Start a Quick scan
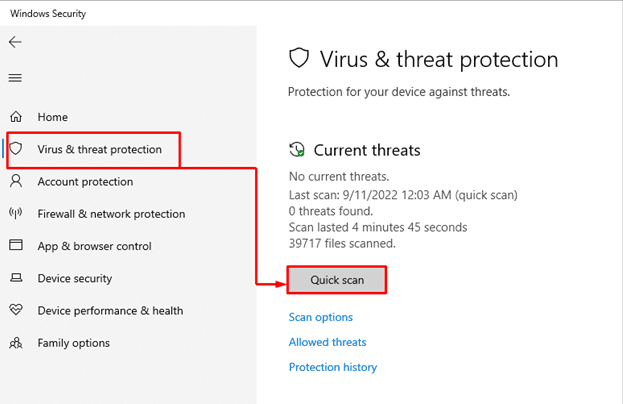 coord(336,280)
